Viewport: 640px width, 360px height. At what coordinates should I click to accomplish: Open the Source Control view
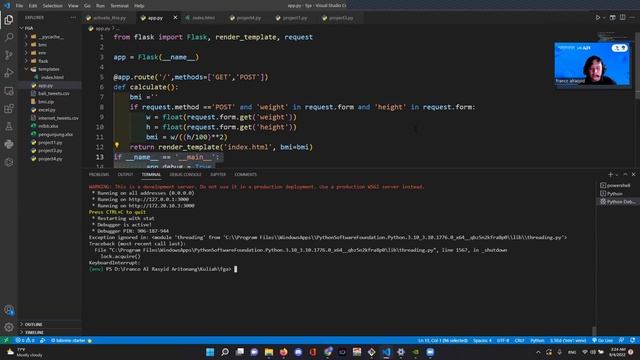(x=9, y=55)
